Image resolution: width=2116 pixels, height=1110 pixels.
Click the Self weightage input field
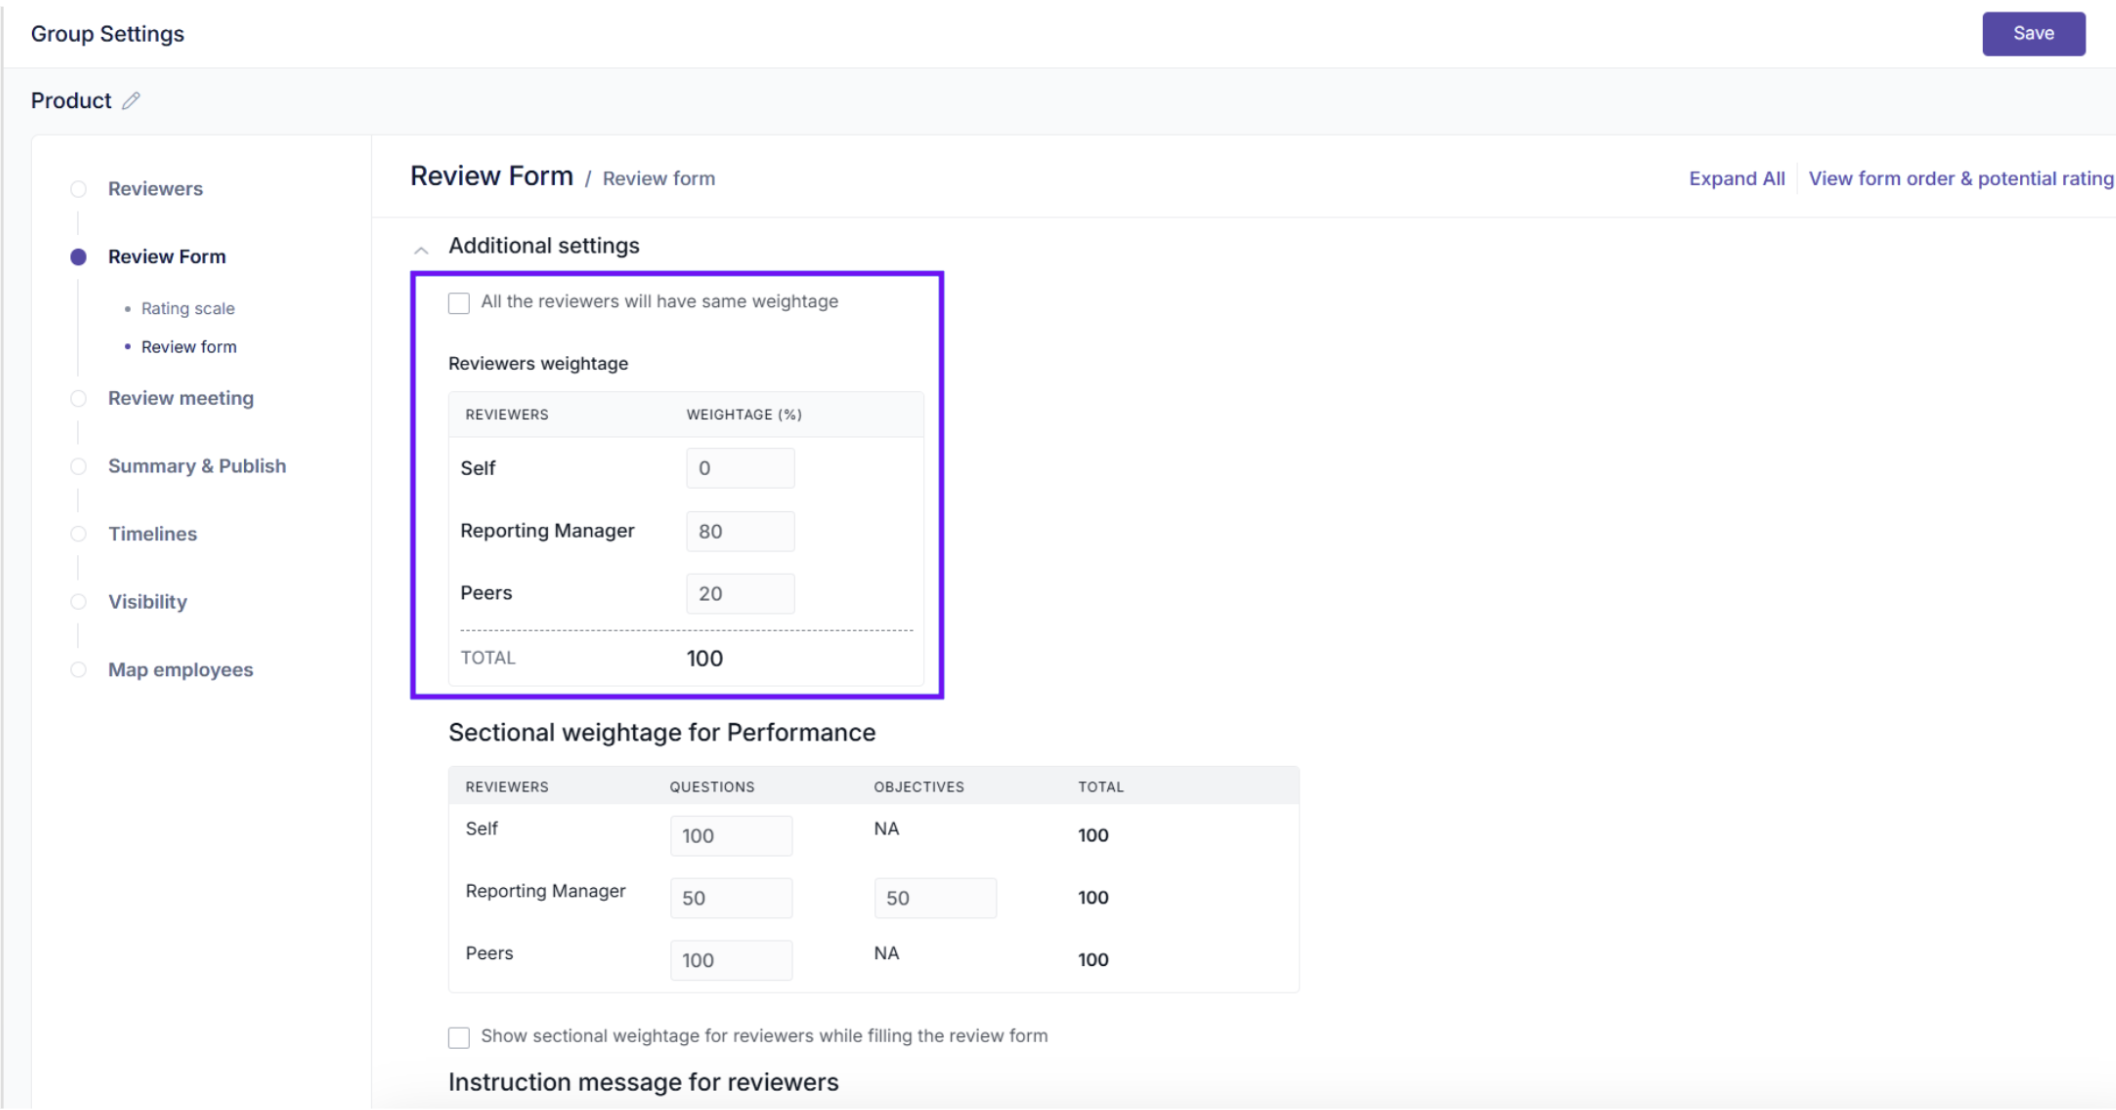click(x=739, y=469)
